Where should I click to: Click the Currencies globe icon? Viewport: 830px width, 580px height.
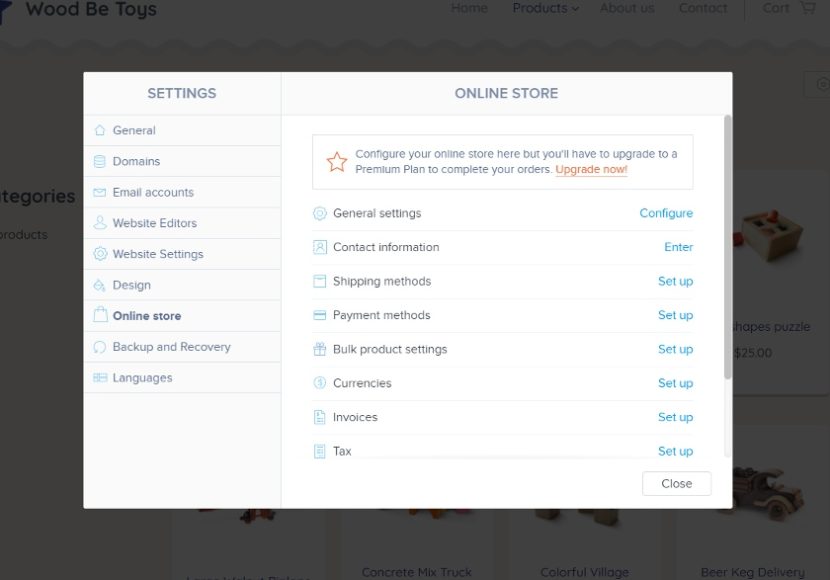(x=320, y=383)
